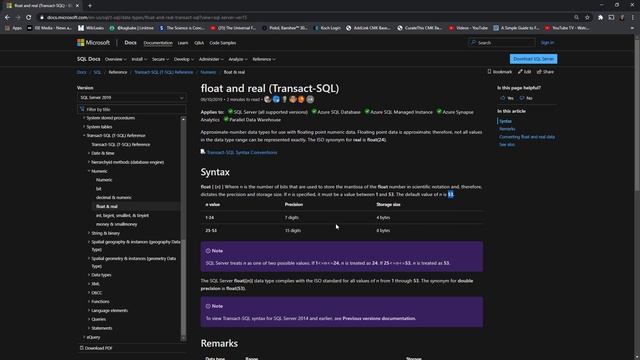Click the address bar lock icon
This screenshot has width=640, height=360.
tap(42, 18)
